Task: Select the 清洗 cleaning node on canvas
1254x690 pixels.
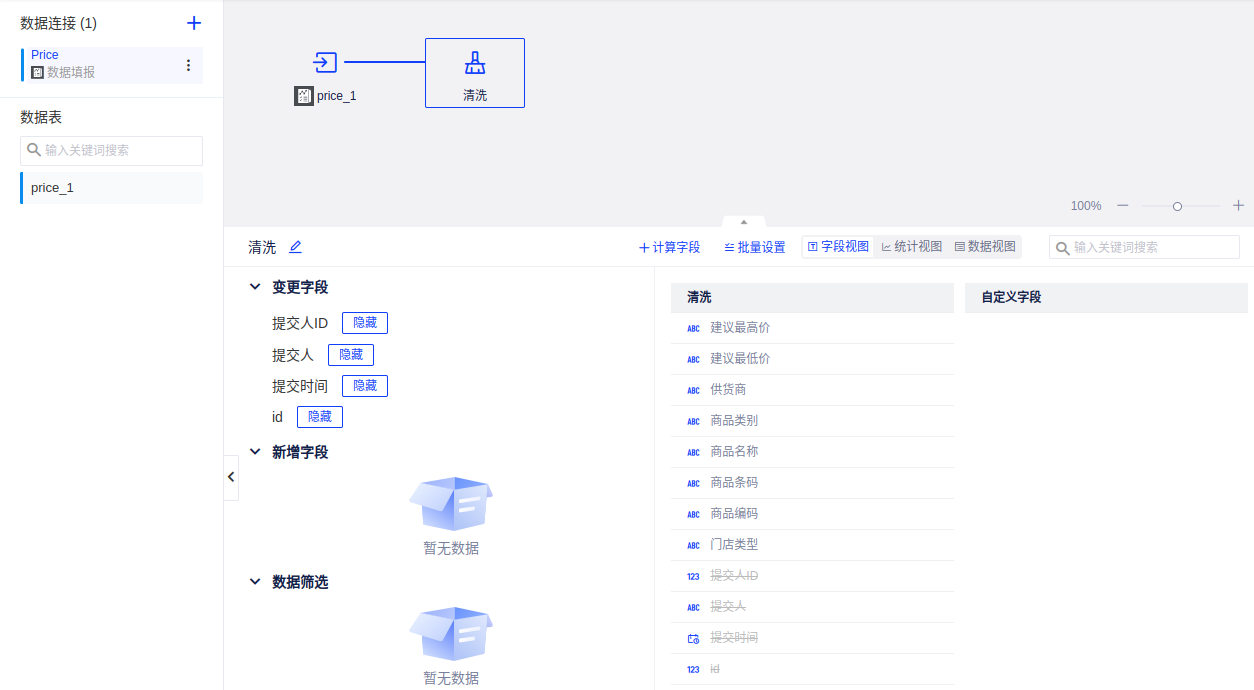Action: pyautogui.click(x=475, y=73)
